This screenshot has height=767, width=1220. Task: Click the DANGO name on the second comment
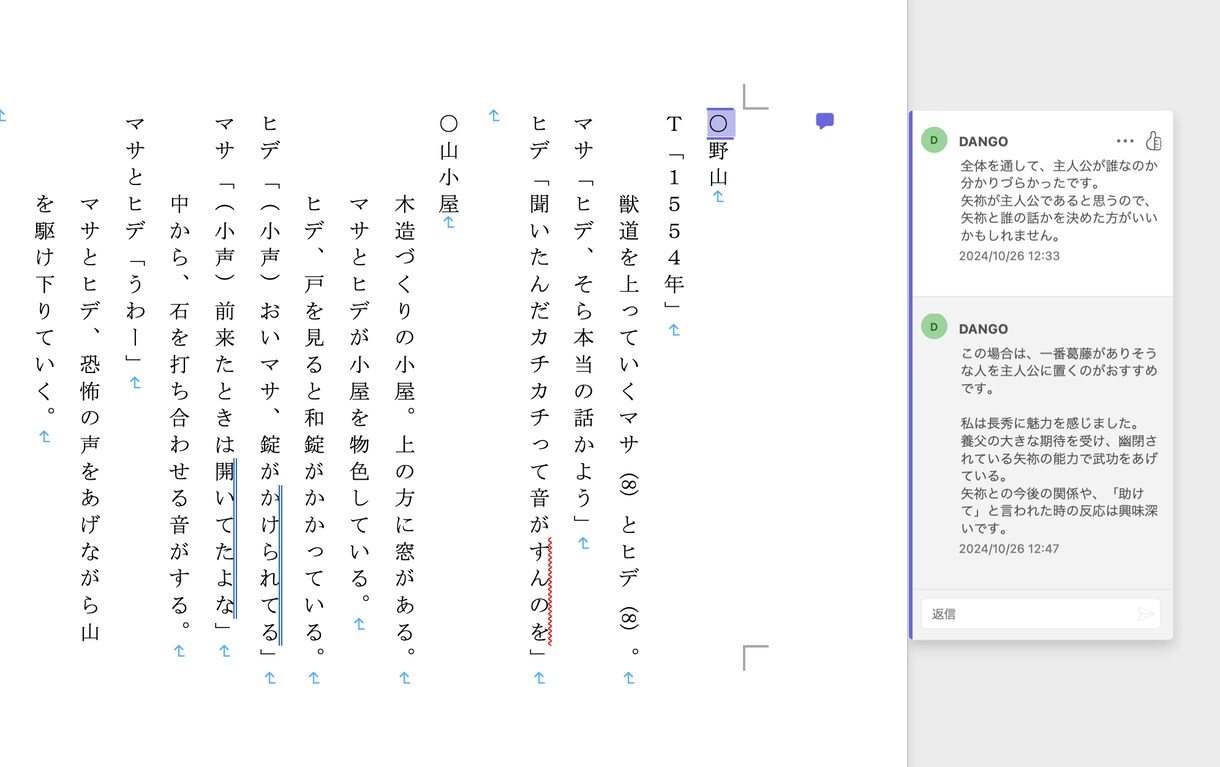click(983, 329)
